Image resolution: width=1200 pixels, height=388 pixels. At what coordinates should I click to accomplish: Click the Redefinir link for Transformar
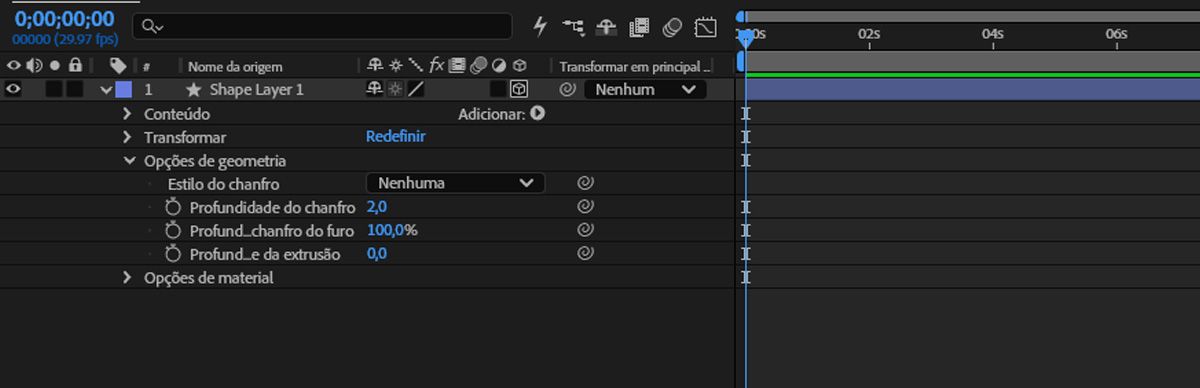point(396,136)
